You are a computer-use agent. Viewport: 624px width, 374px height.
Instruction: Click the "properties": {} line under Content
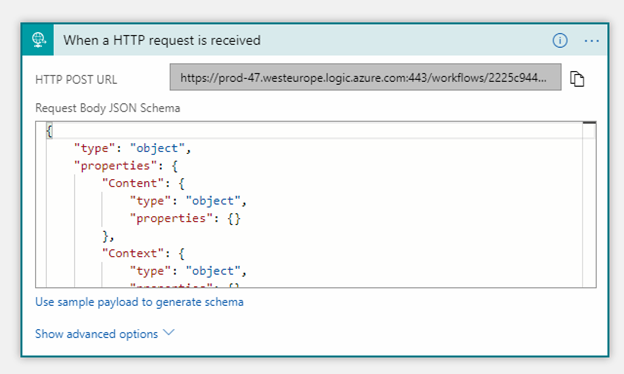(x=185, y=218)
